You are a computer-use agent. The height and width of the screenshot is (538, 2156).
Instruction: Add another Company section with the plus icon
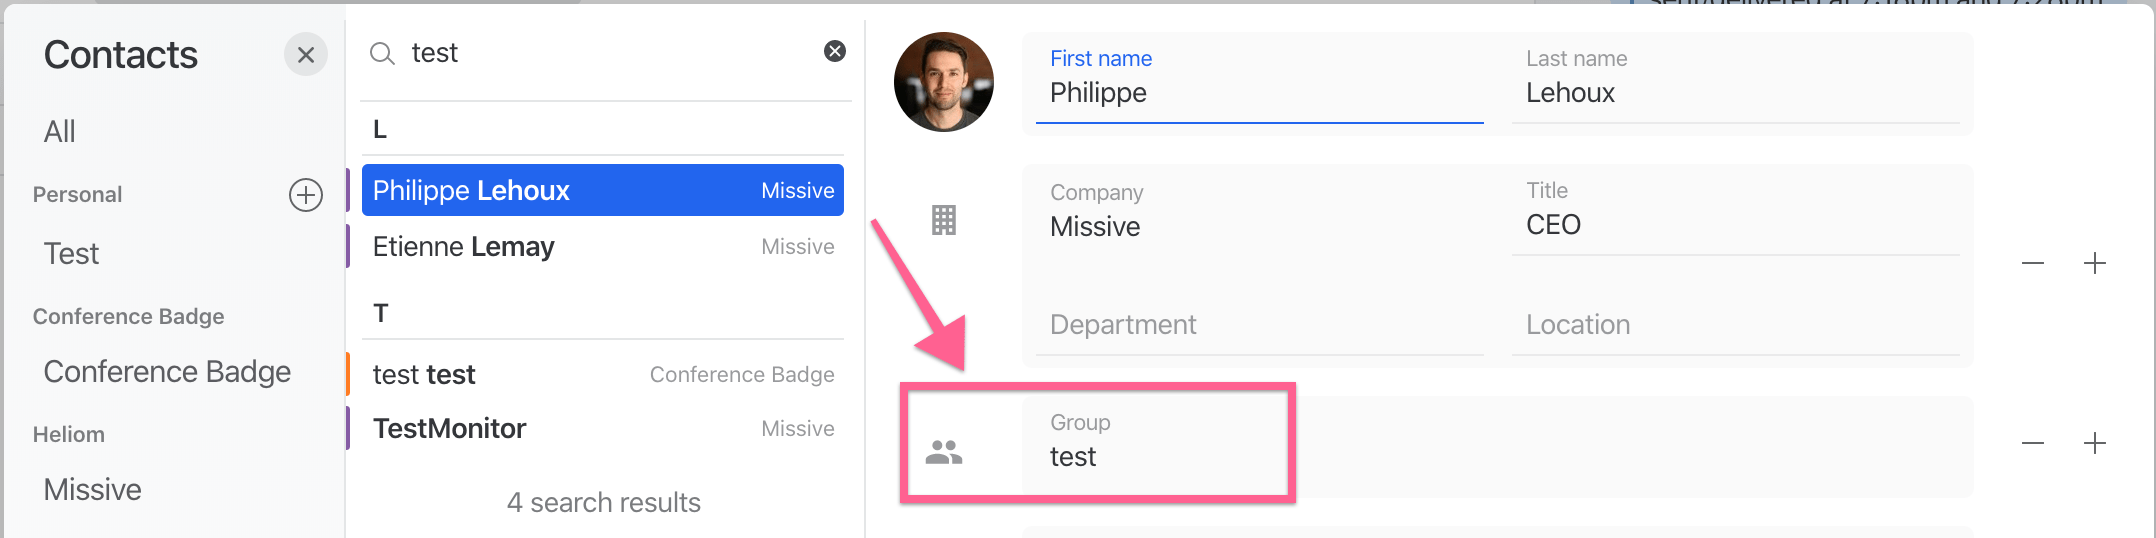pos(2095,264)
